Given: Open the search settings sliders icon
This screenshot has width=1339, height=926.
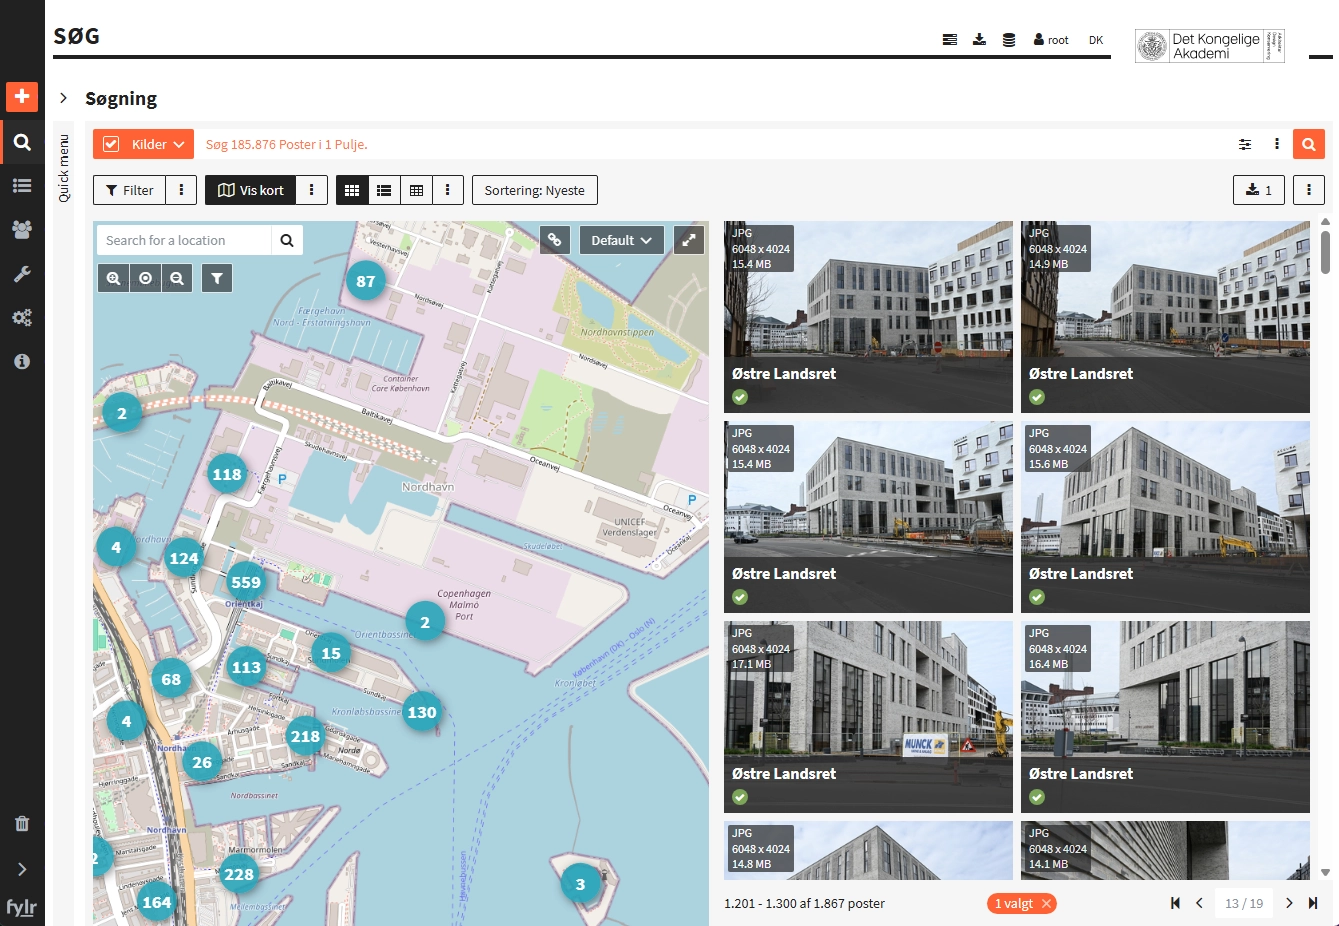Looking at the screenshot, I should (1245, 144).
